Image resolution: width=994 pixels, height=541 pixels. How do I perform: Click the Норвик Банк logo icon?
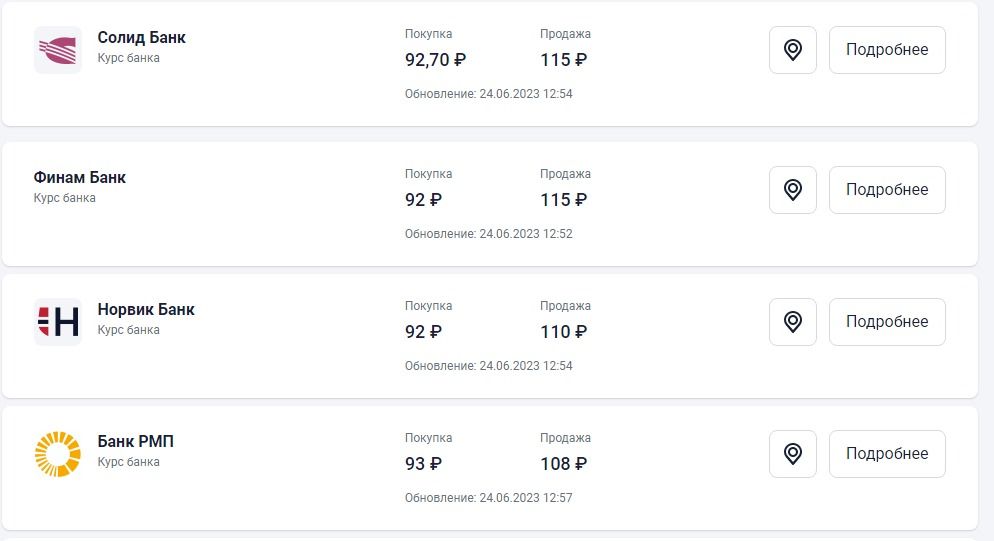pyautogui.click(x=58, y=322)
